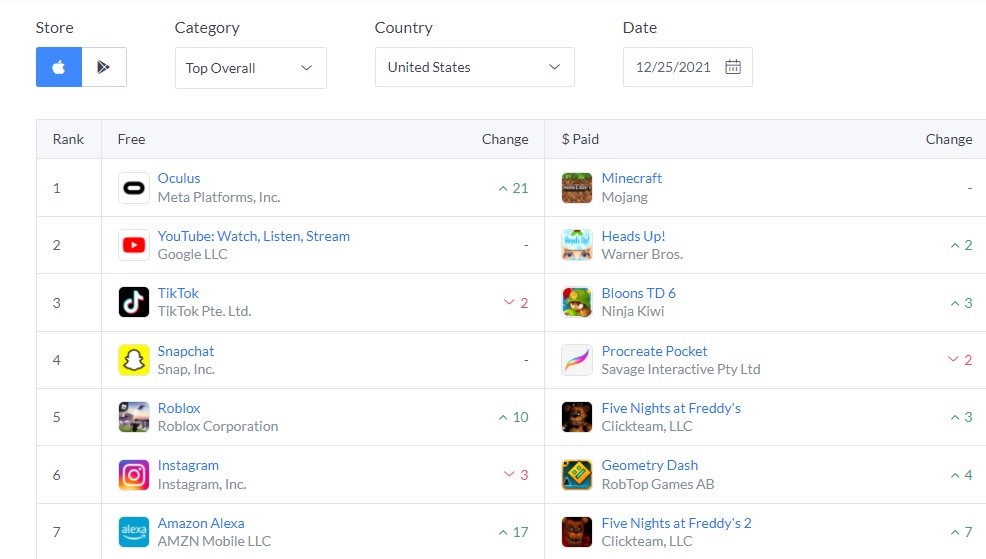Open the Category dropdown showing Top Overall
The height and width of the screenshot is (559, 986).
pos(250,68)
